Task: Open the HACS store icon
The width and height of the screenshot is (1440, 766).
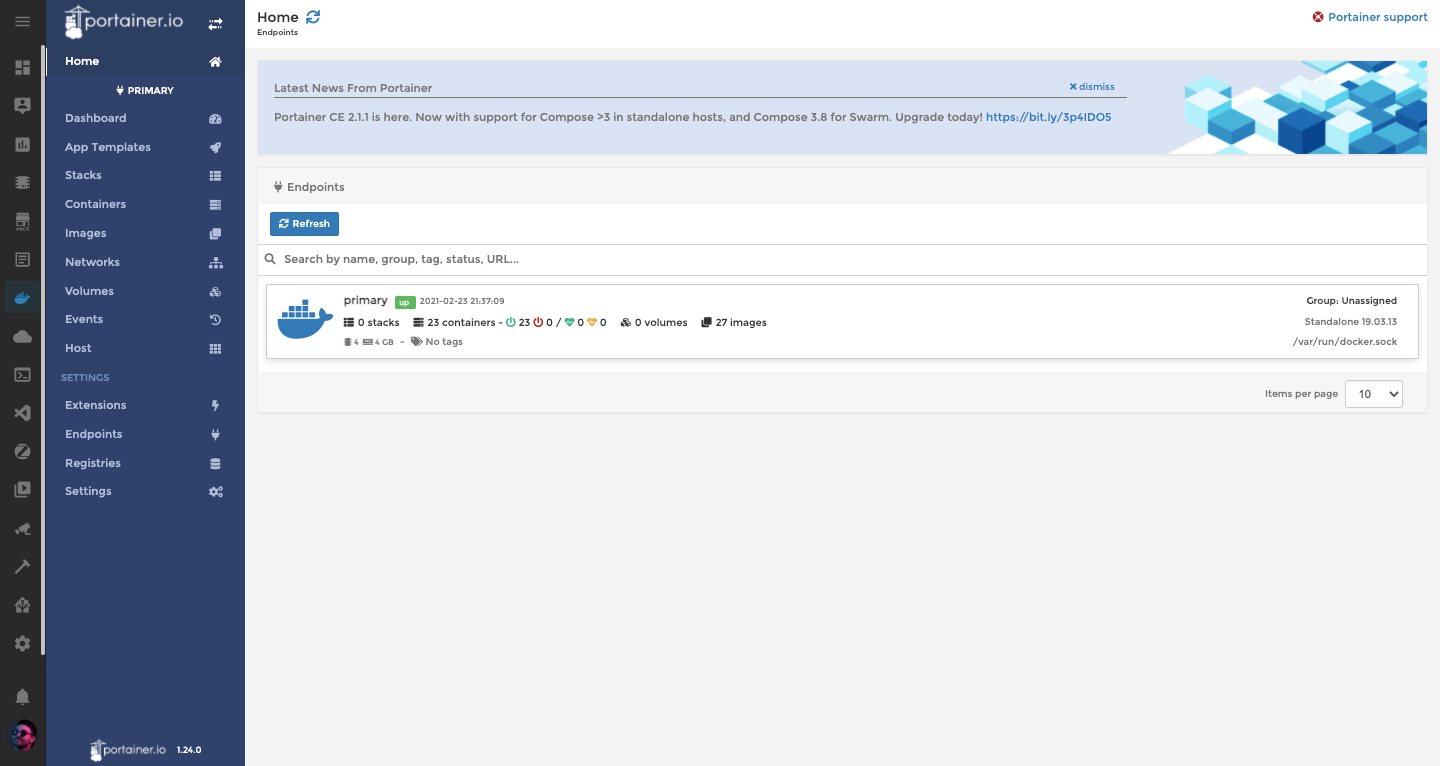Action: [22, 221]
